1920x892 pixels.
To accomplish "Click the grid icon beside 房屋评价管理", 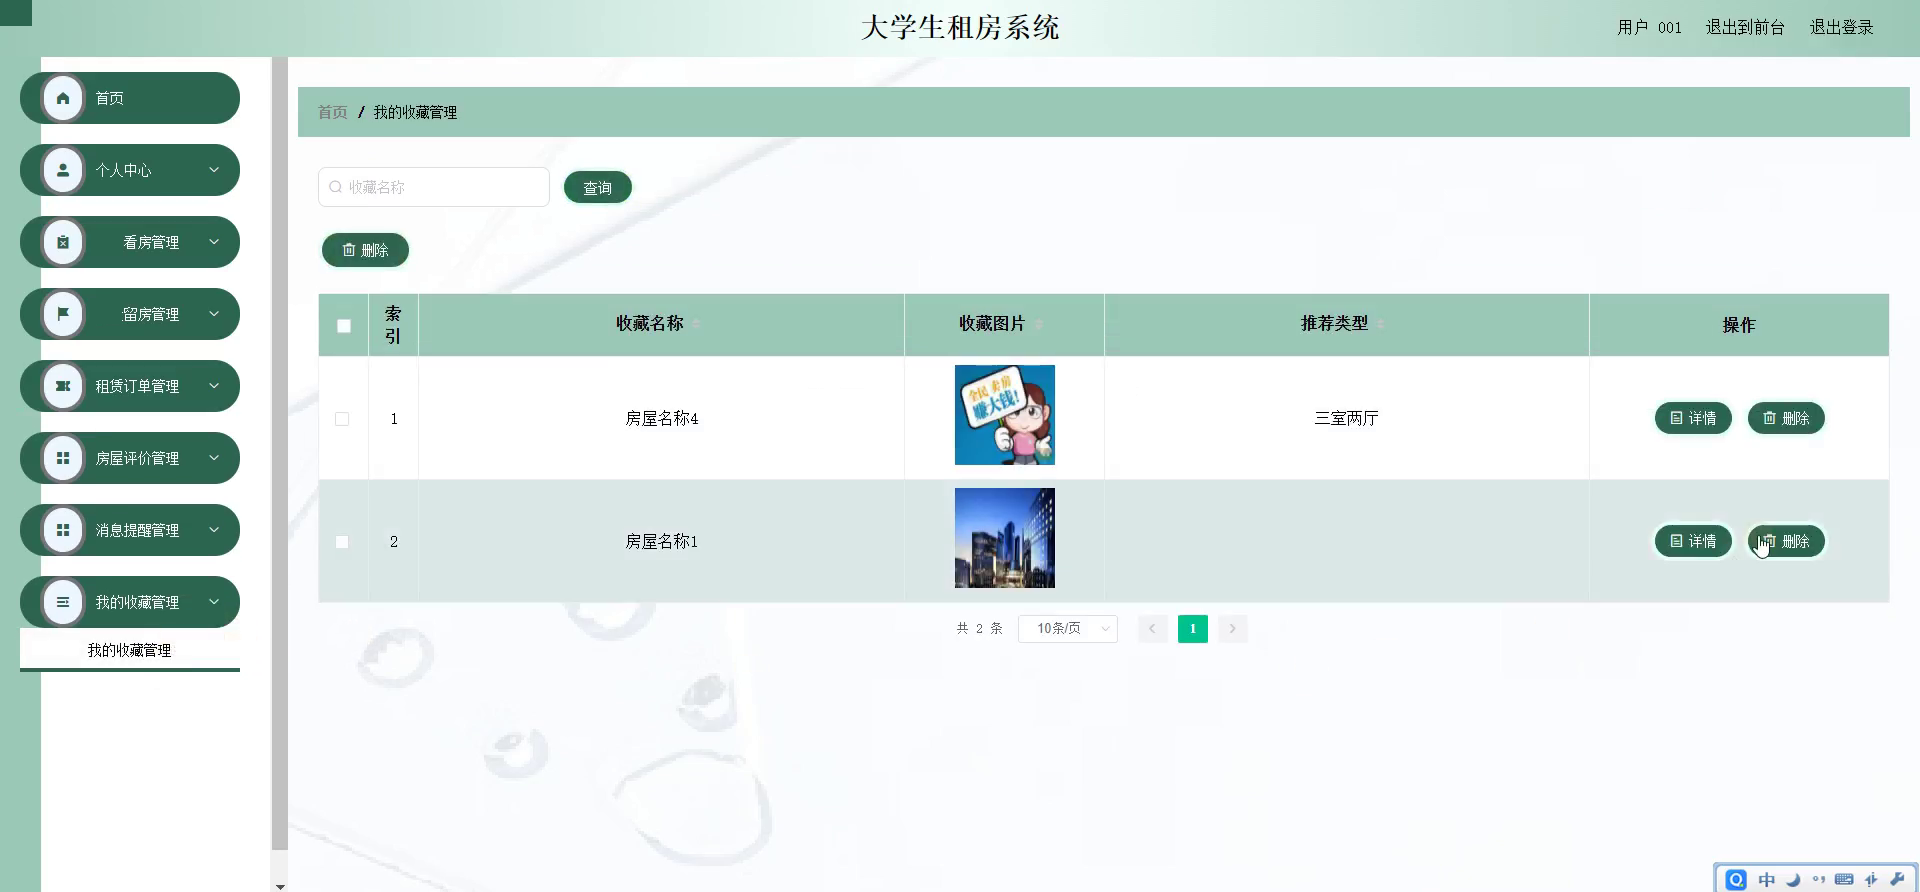I will [x=63, y=458].
